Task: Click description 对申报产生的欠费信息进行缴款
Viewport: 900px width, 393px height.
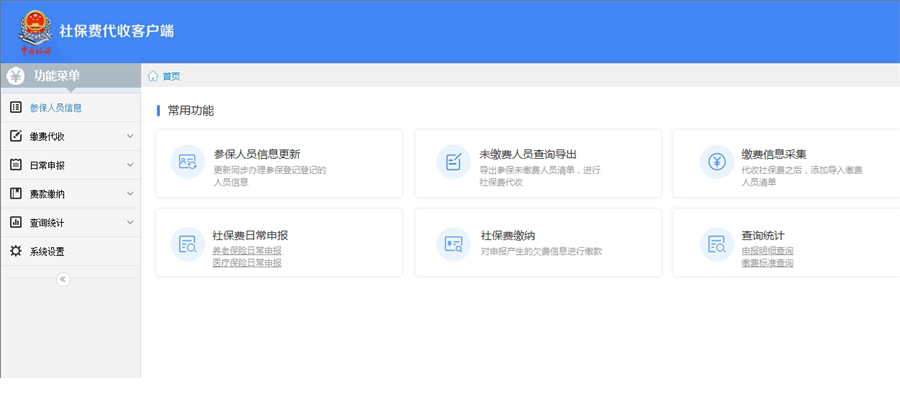Action: pyautogui.click(x=541, y=251)
